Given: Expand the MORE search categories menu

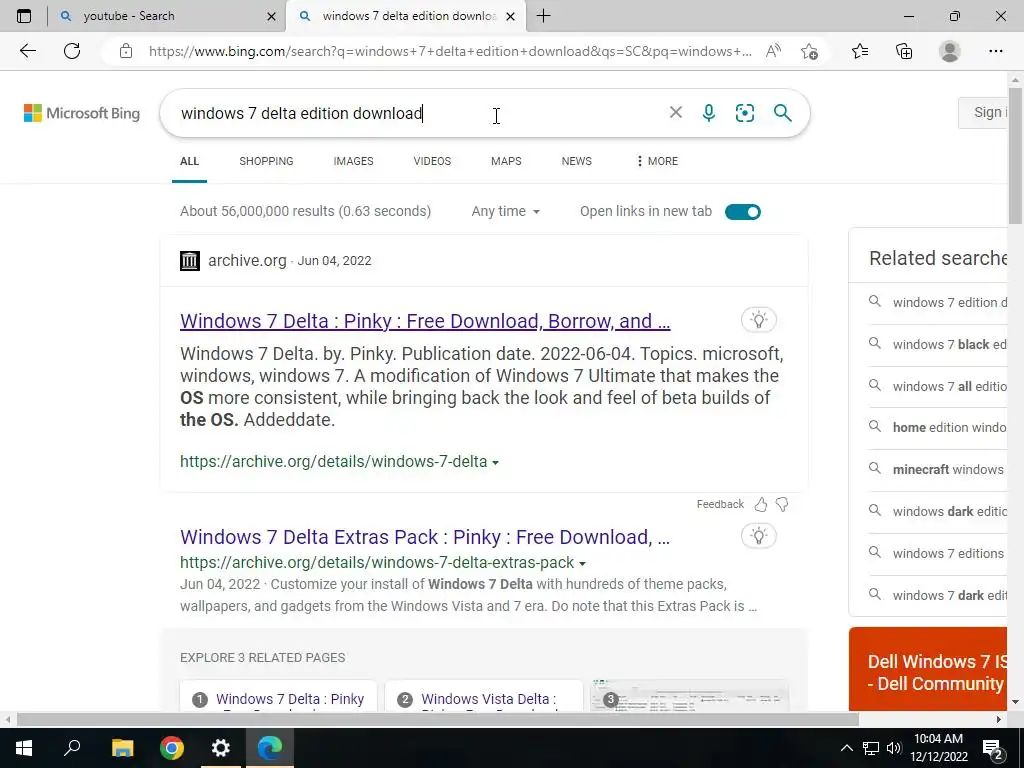Looking at the screenshot, I should coord(657,161).
